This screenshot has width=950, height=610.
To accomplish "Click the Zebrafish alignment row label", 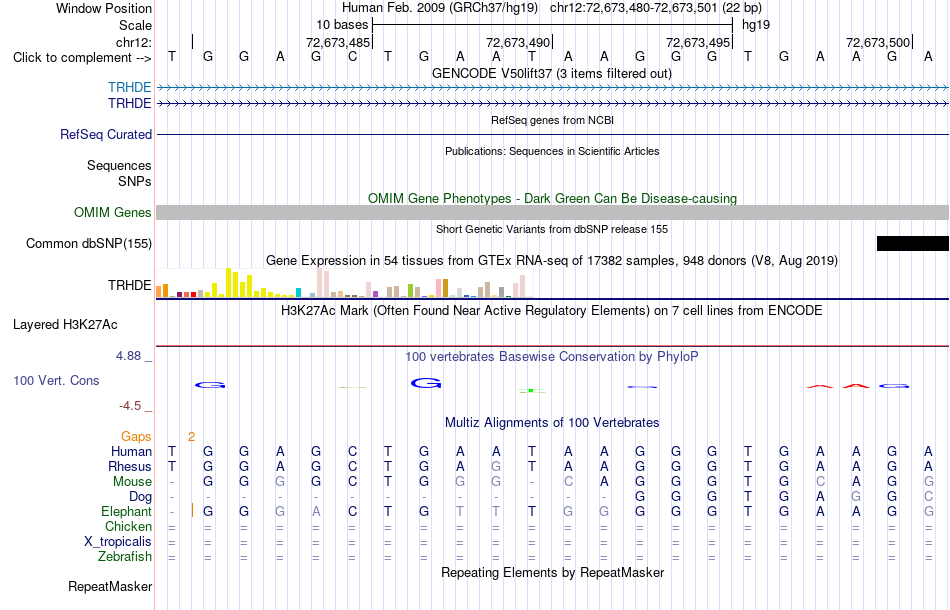I will pos(125,556).
